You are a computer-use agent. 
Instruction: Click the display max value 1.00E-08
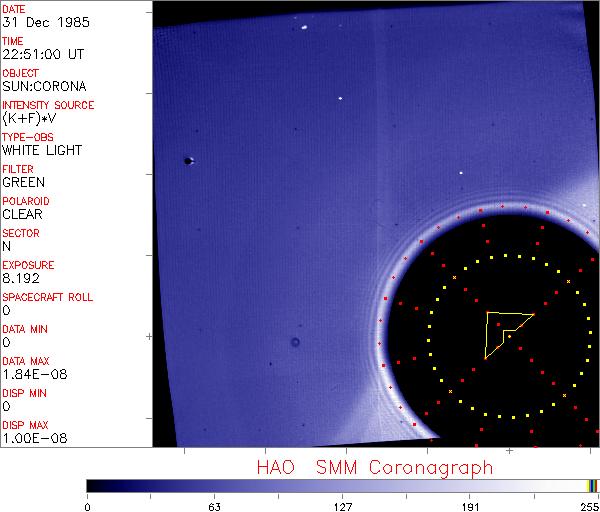click(x=32, y=438)
